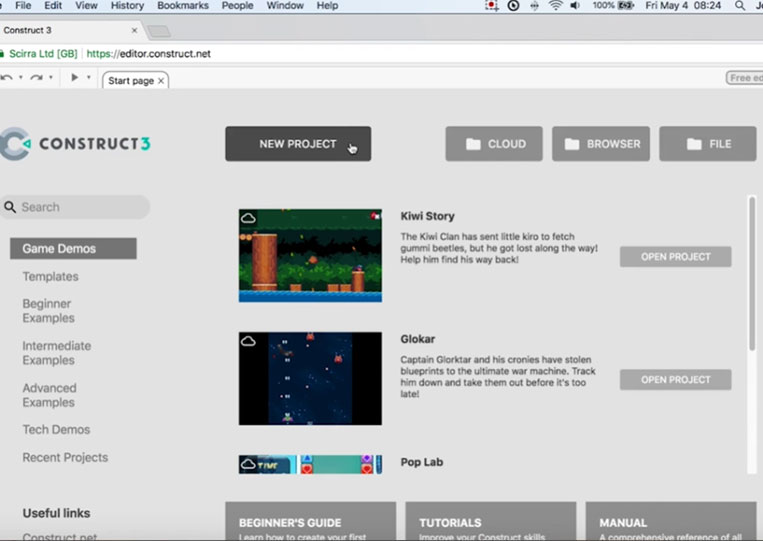Click the folder icon on BROWSER button

pos(572,144)
